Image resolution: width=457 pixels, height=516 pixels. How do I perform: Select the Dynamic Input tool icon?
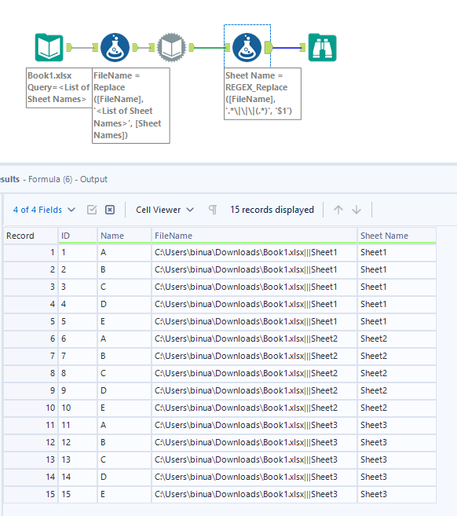tap(171, 47)
